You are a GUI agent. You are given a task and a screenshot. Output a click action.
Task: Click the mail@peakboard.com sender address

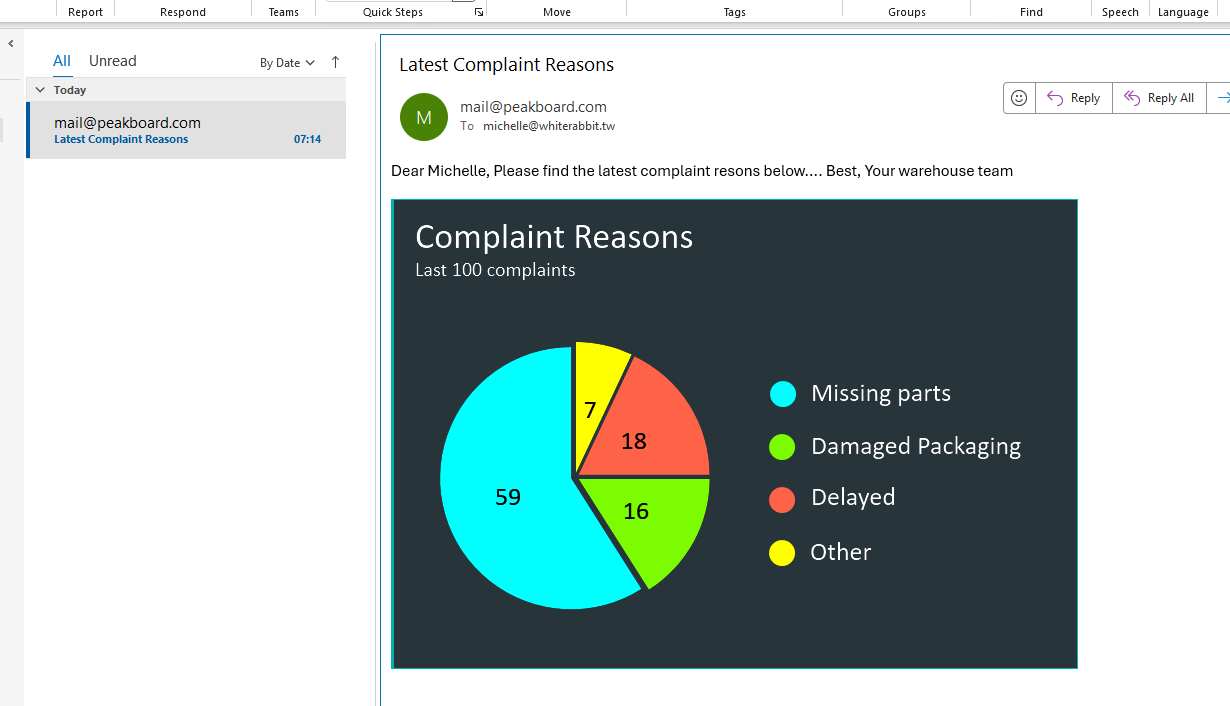pos(533,105)
